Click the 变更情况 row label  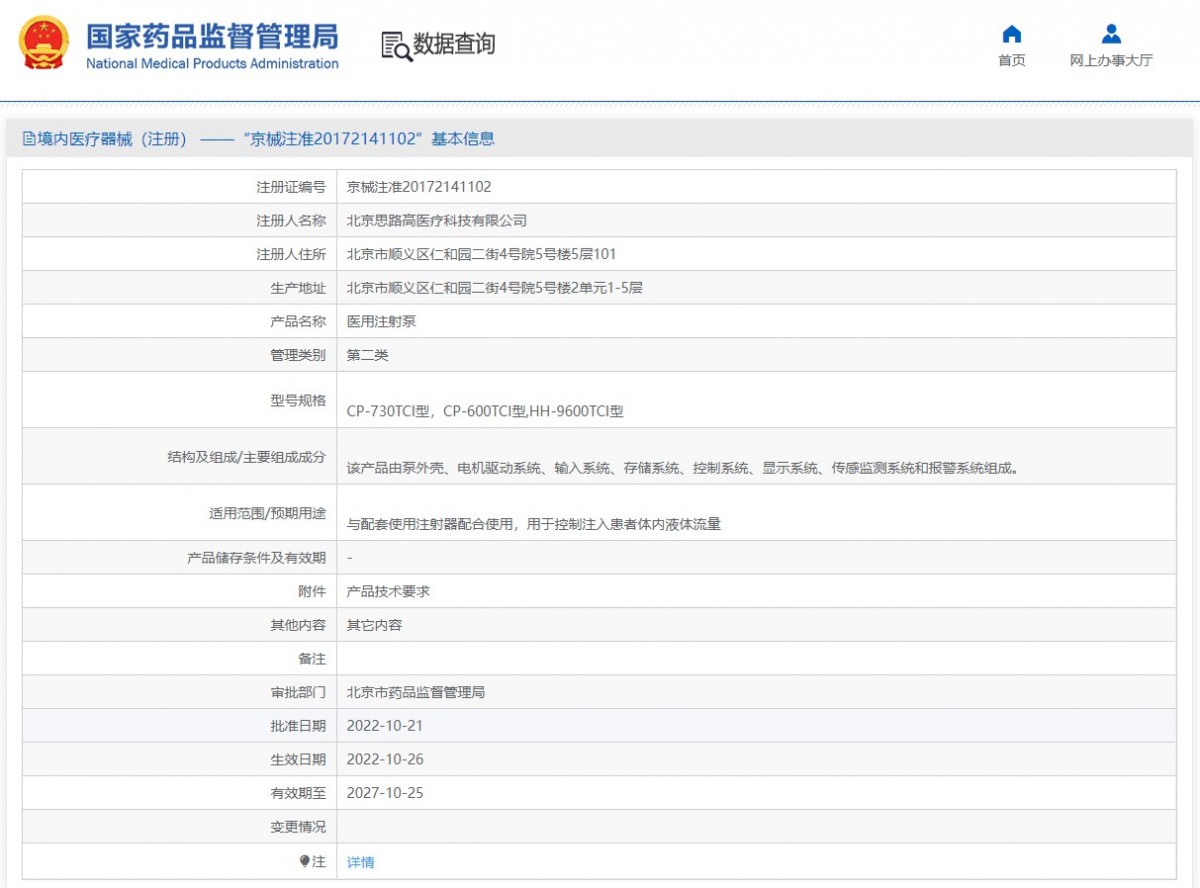[x=298, y=827]
